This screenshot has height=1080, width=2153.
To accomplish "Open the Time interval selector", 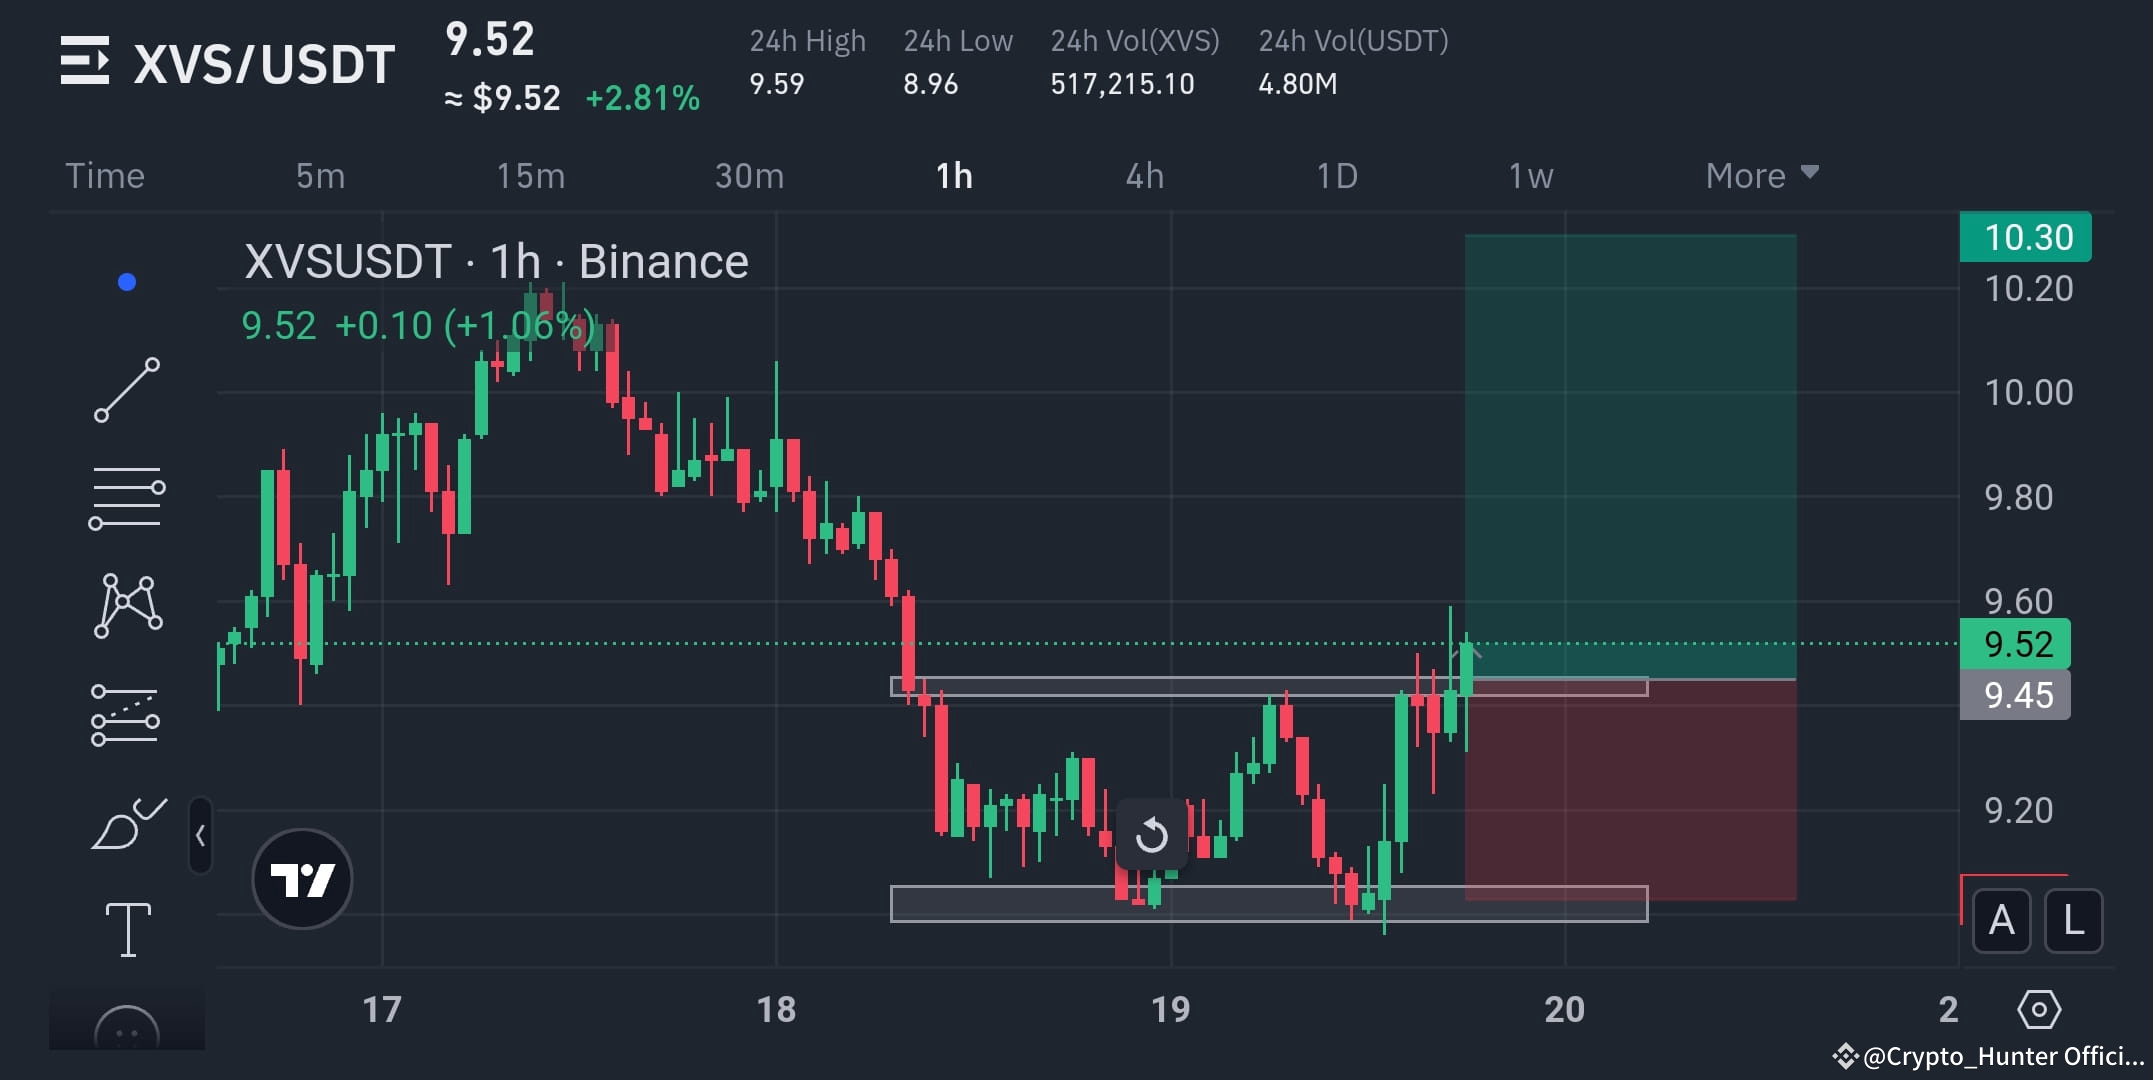I will click(105, 175).
